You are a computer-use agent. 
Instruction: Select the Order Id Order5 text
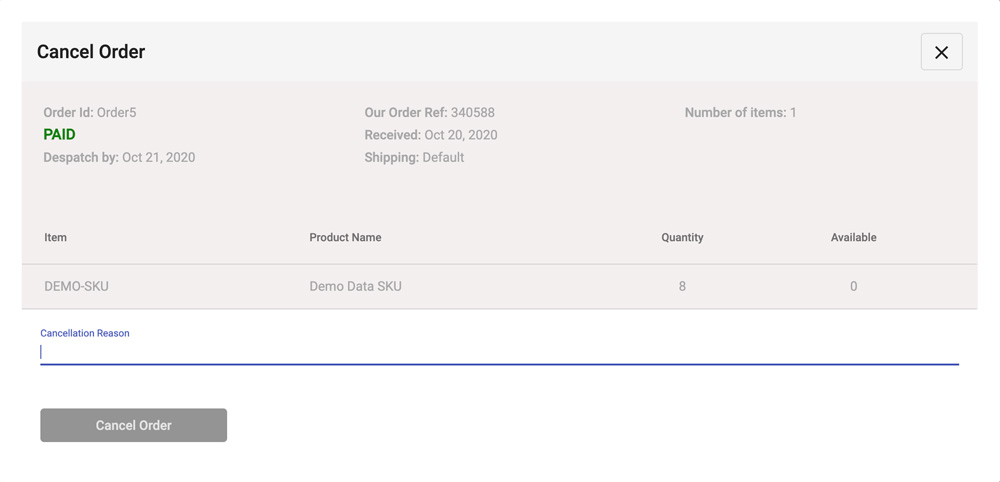pos(90,113)
